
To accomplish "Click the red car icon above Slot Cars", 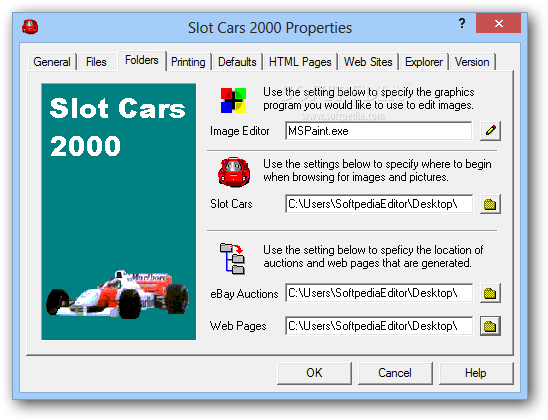I will [234, 172].
